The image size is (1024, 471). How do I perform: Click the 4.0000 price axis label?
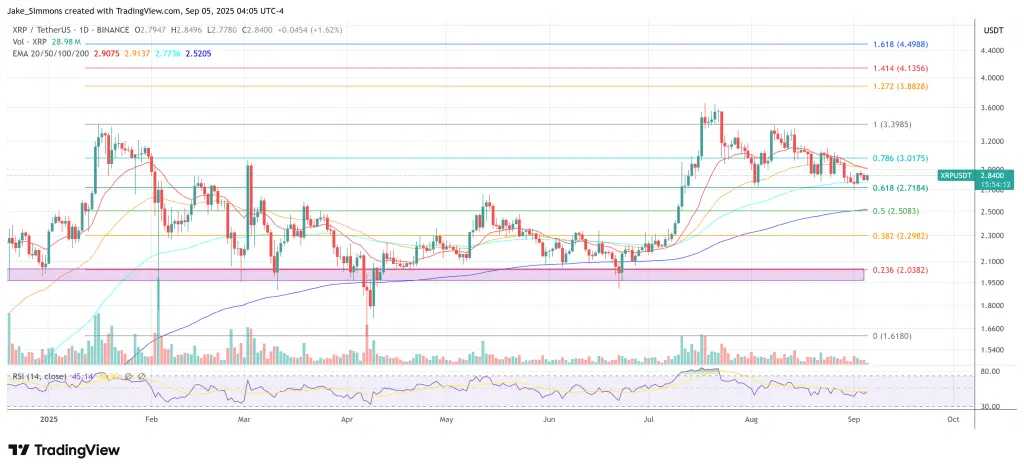pos(993,78)
